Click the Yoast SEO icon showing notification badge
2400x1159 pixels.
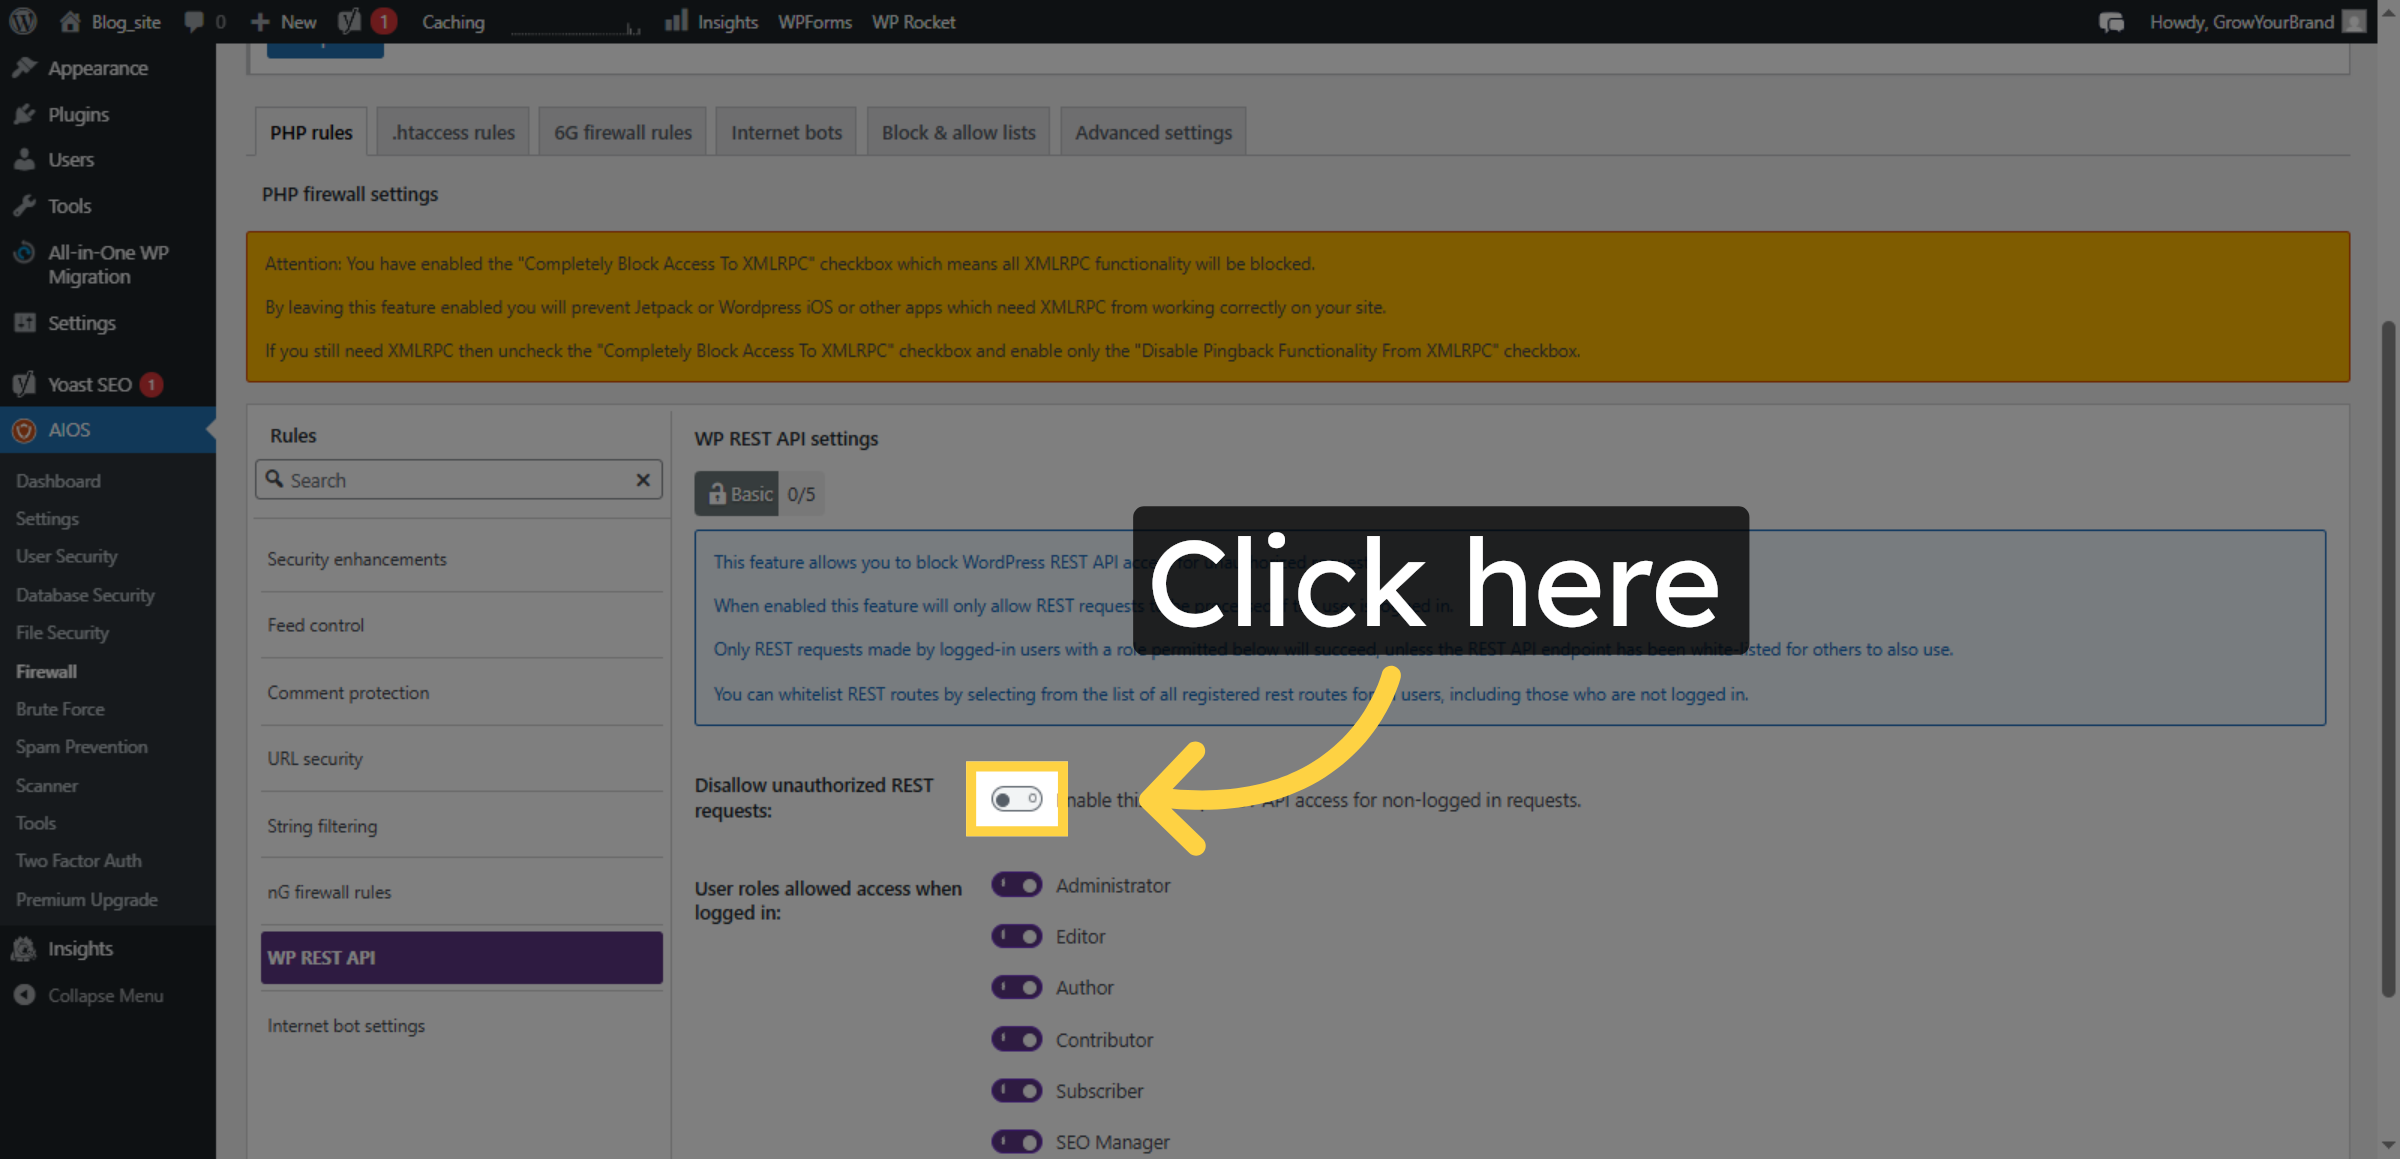[348, 20]
